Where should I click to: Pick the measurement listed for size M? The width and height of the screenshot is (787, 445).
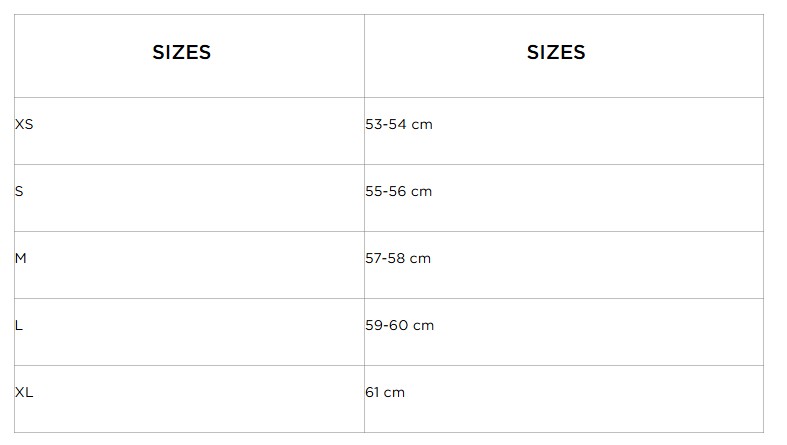(398, 258)
